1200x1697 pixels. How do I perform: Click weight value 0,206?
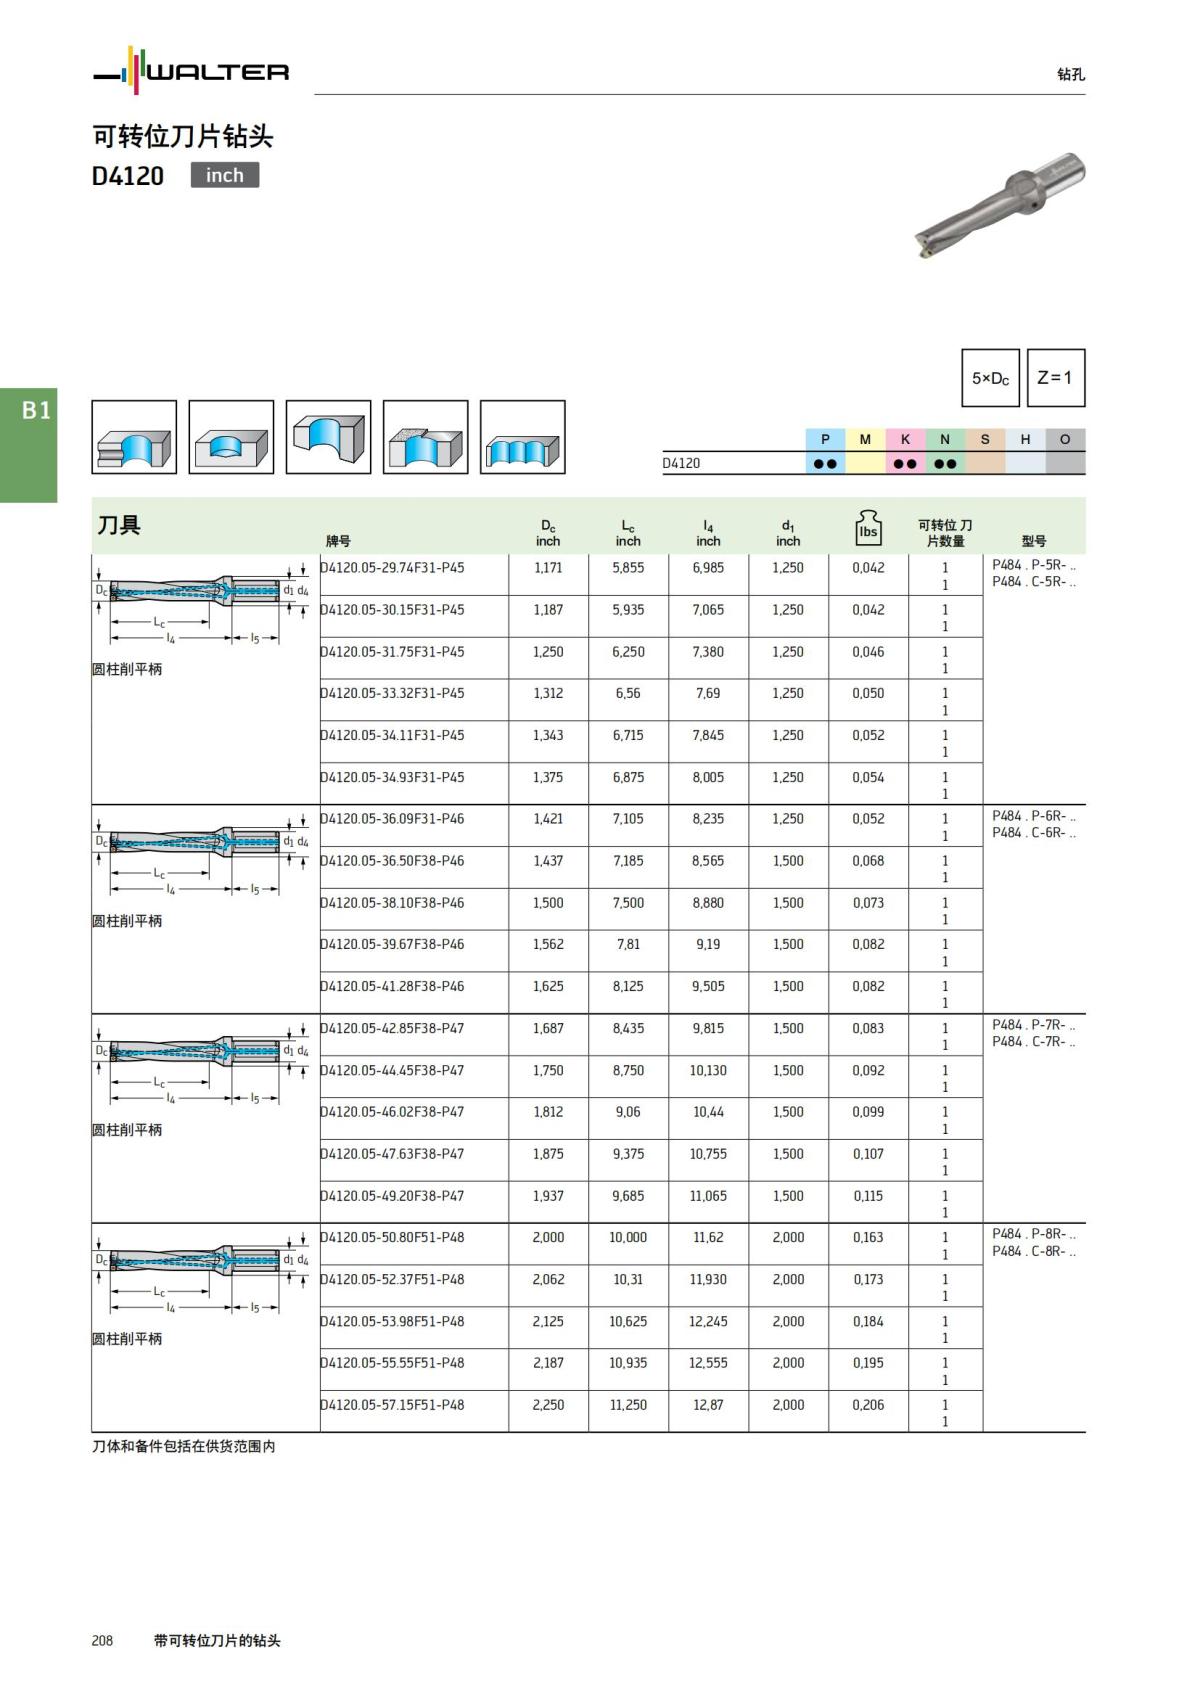point(868,1404)
